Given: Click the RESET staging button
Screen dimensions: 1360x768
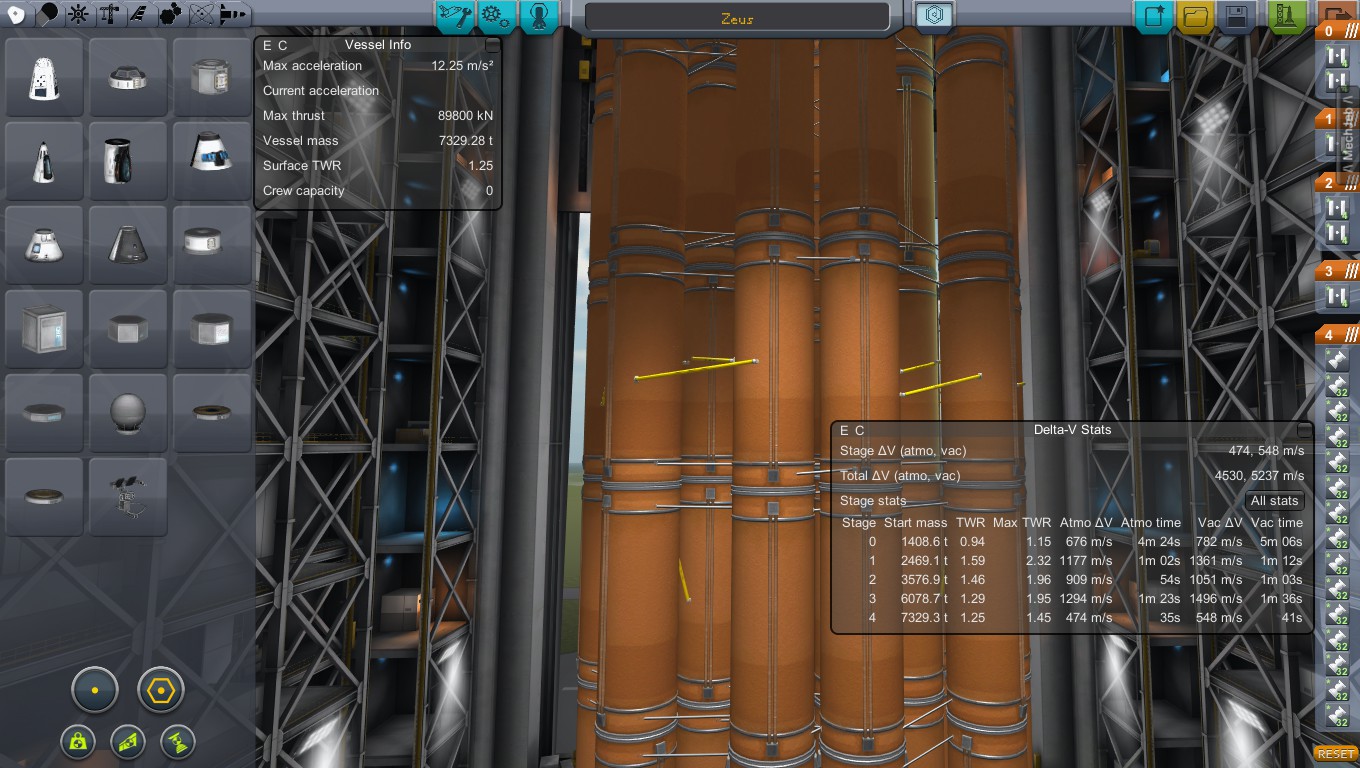Looking at the screenshot, I should 1336,754.
